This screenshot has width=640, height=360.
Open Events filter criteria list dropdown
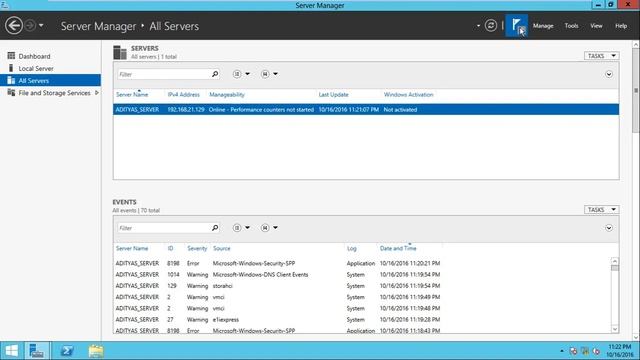pyautogui.click(x=241, y=228)
